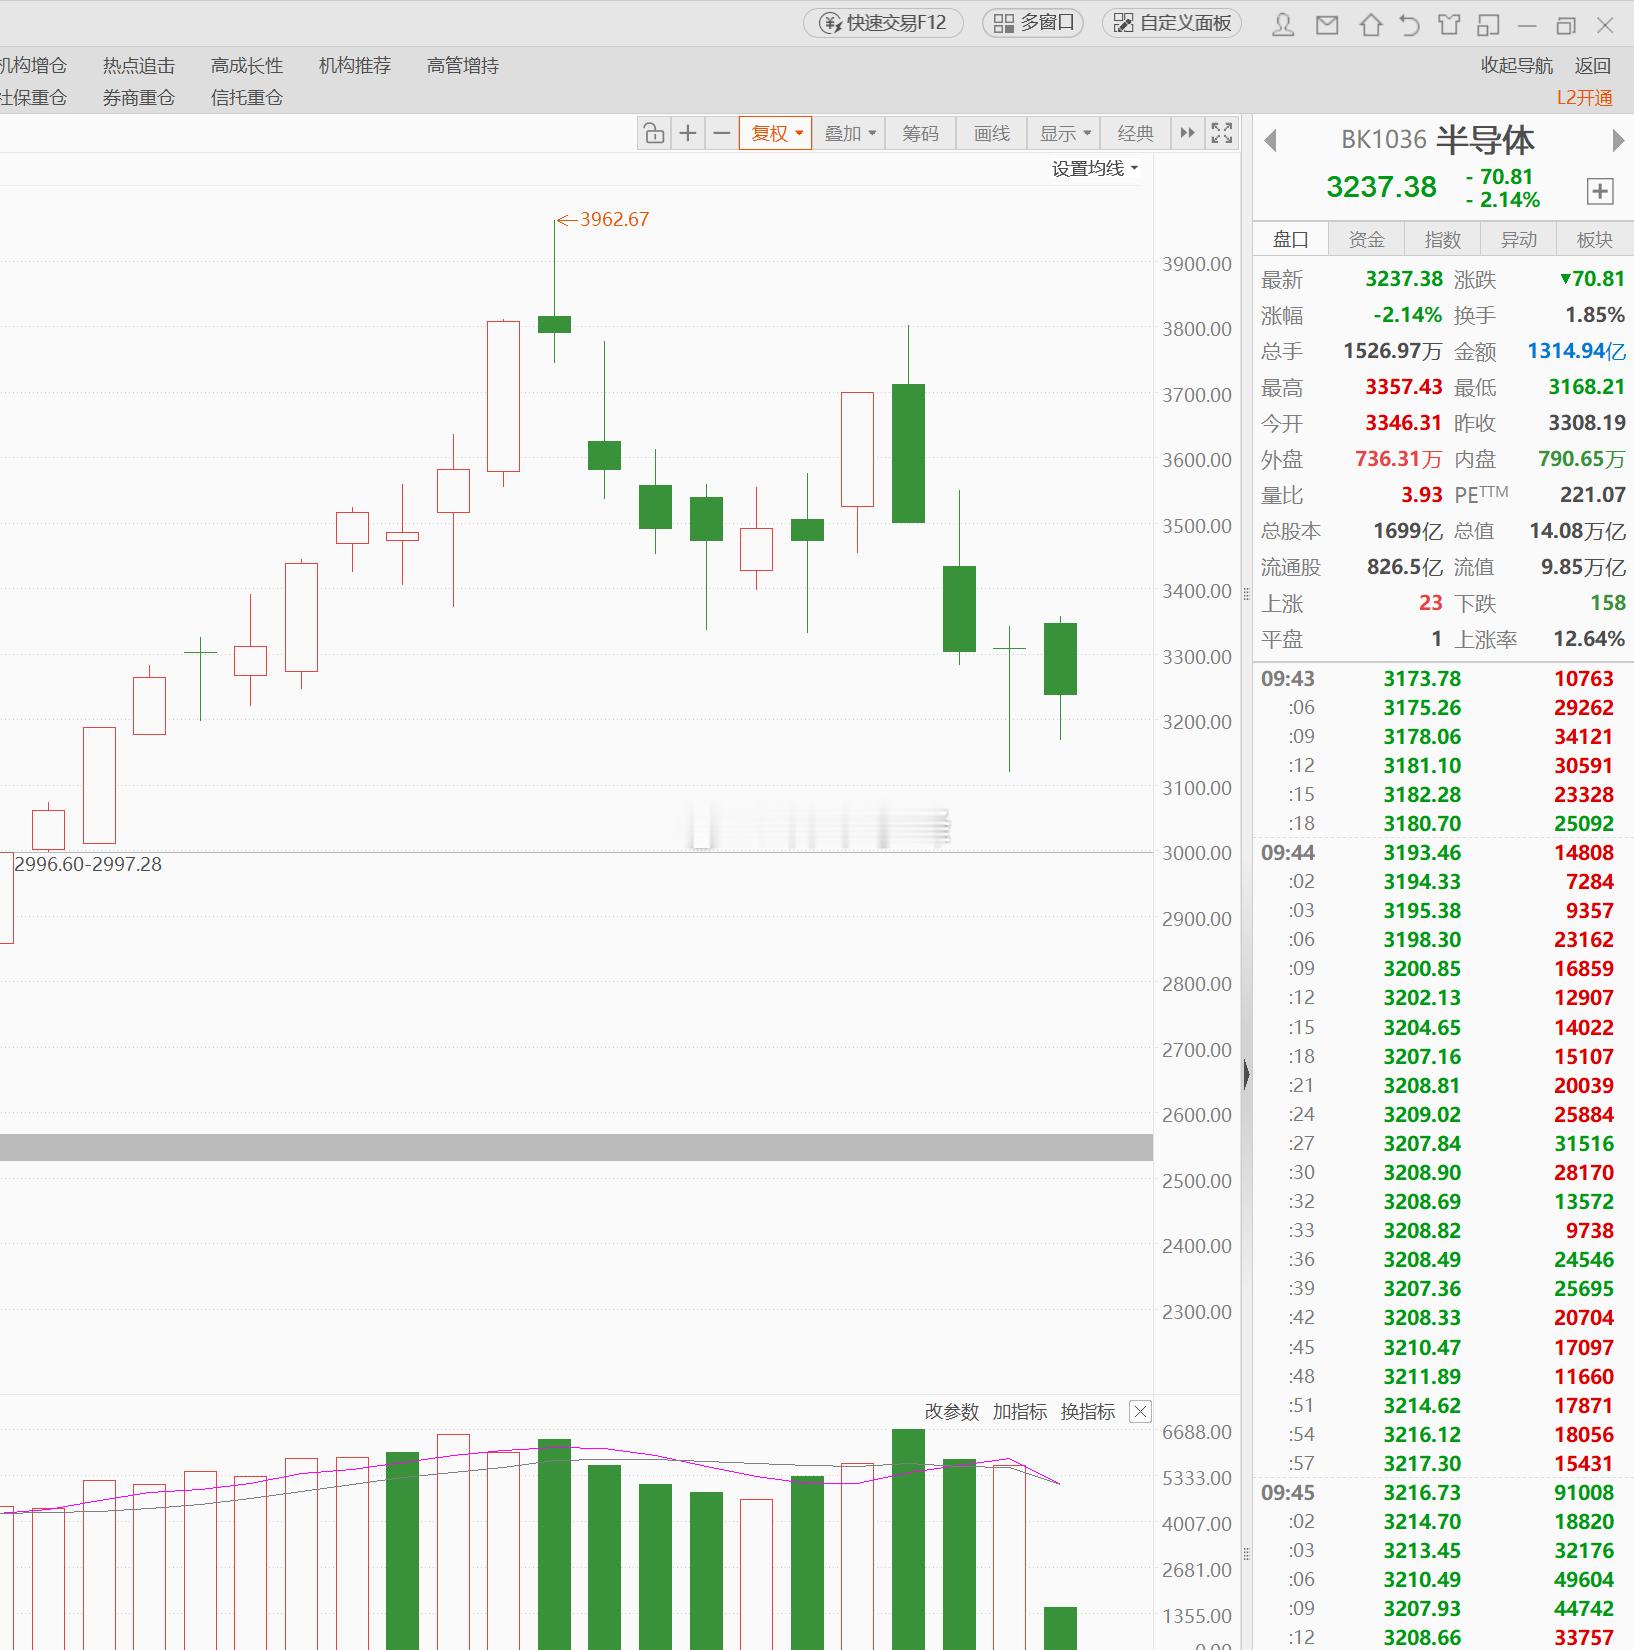Click the 金额 value 1314.94亿

[1576, 351]
